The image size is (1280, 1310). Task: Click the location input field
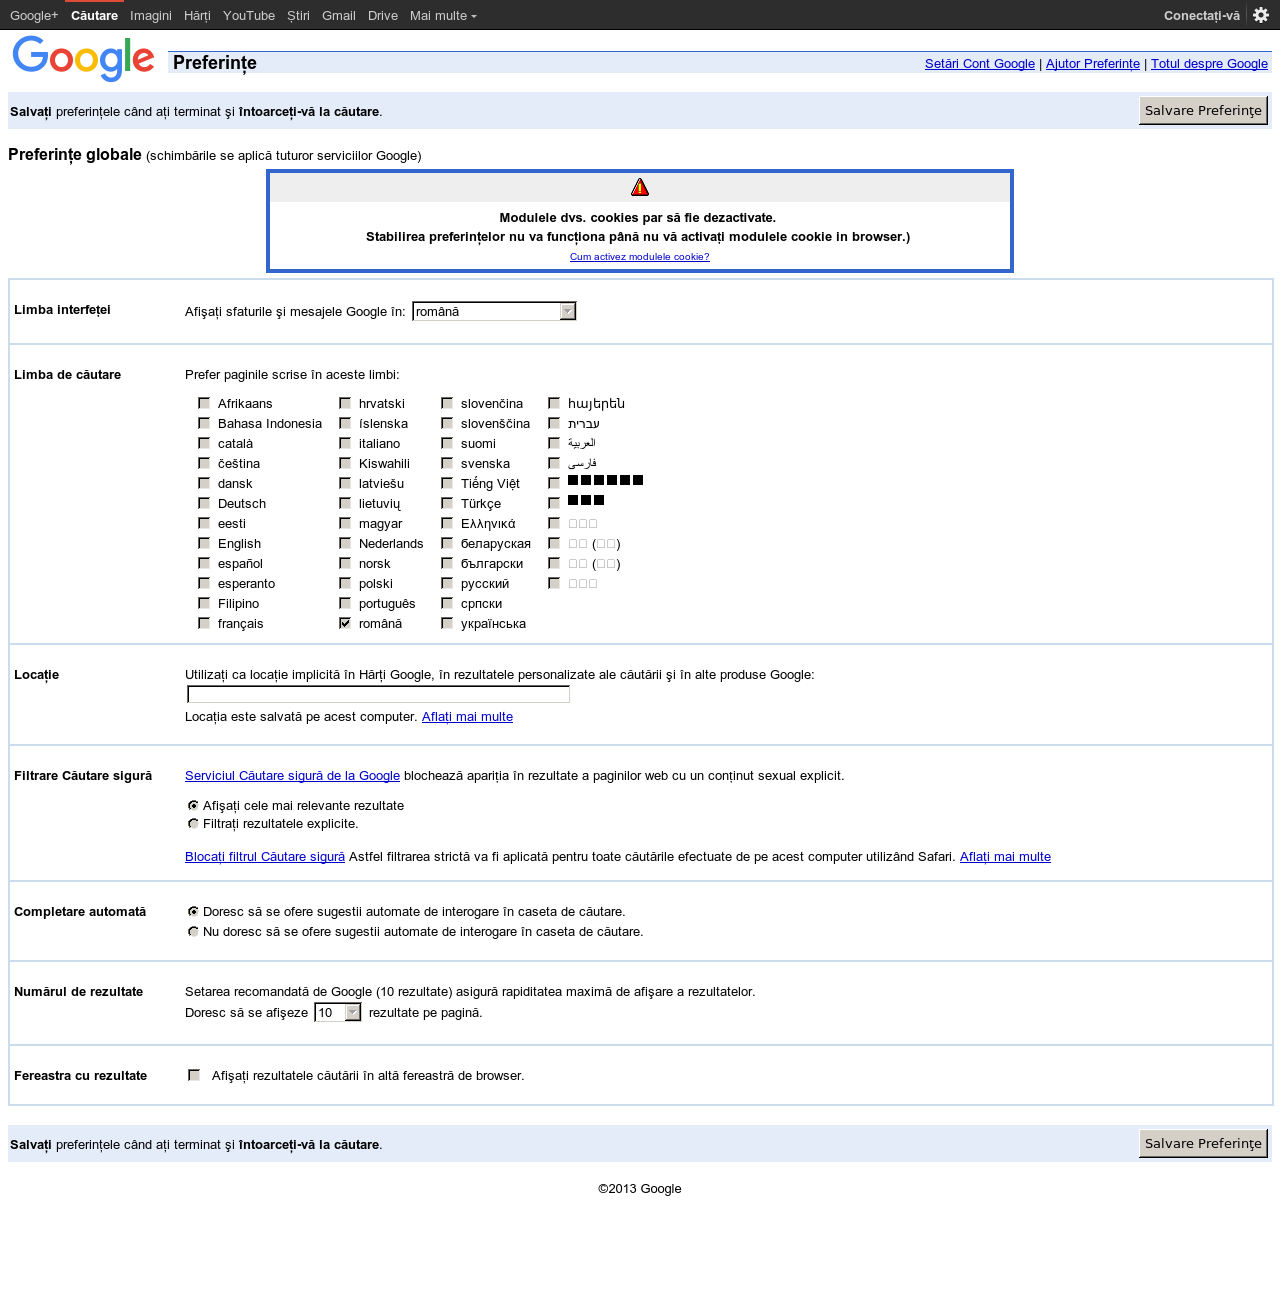point(378,694)
